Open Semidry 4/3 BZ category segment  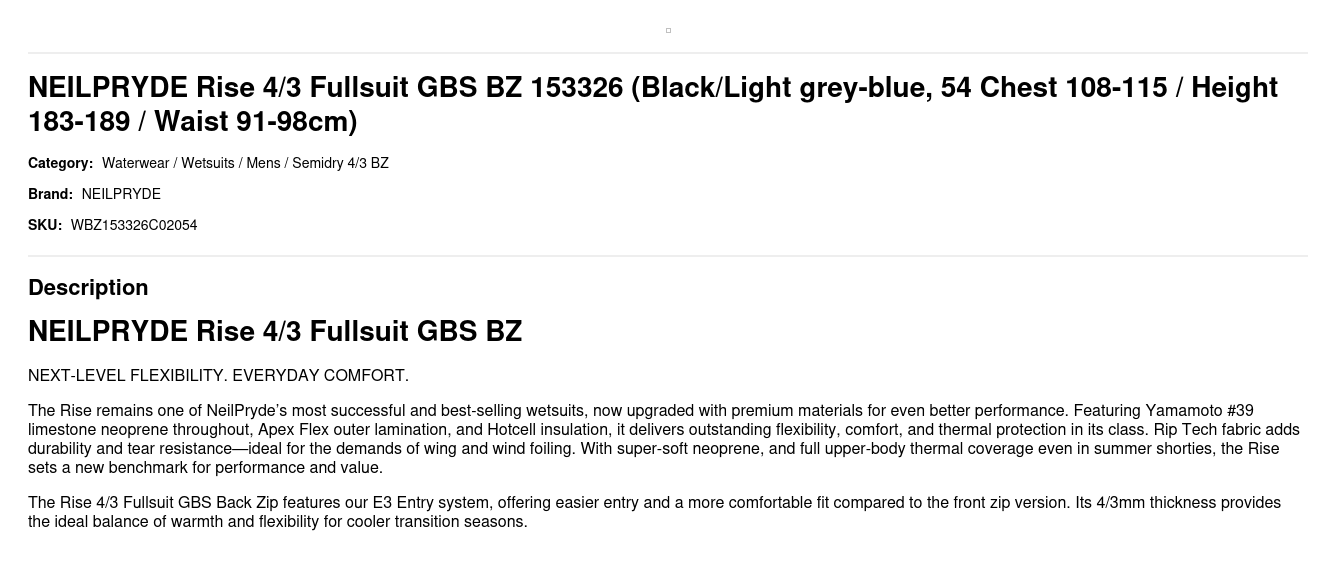pyautogui.click(x=340, y=163)
